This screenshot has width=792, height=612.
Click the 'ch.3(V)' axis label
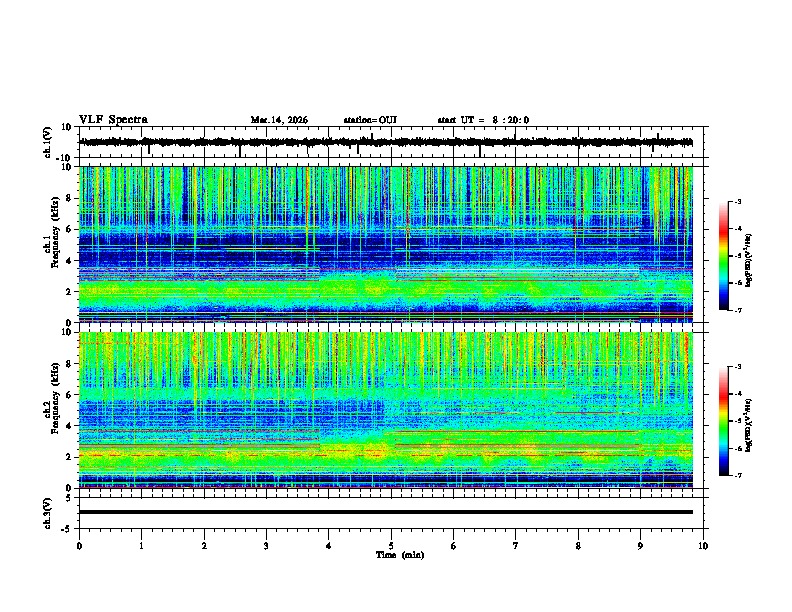click(48, 513)
